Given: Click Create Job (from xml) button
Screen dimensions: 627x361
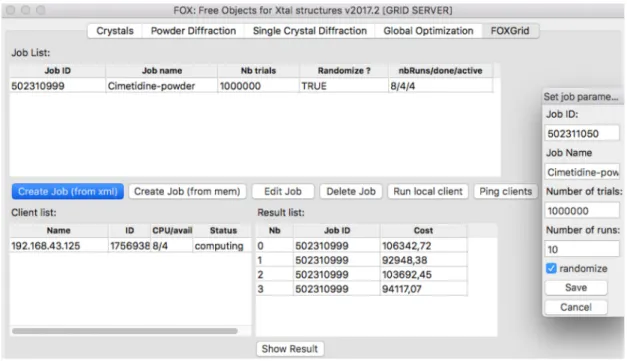Looking at the screenshot, I should click(x=68, y=191).
